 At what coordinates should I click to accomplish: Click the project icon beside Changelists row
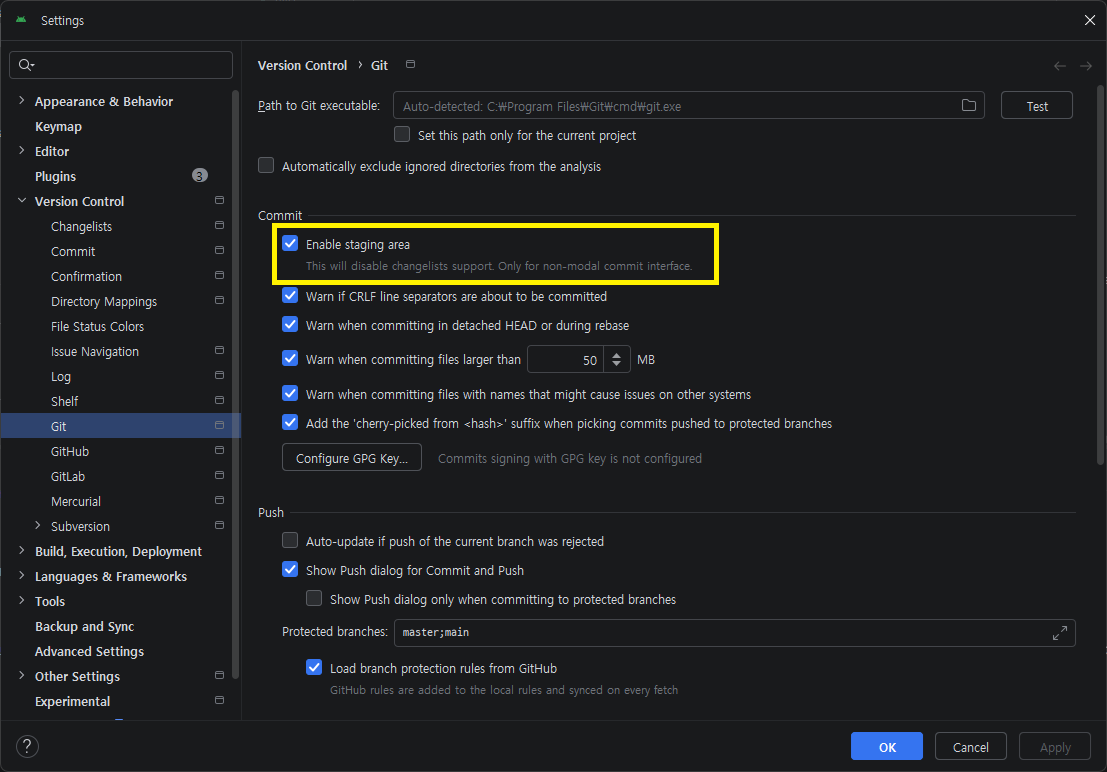pos(220,225)
